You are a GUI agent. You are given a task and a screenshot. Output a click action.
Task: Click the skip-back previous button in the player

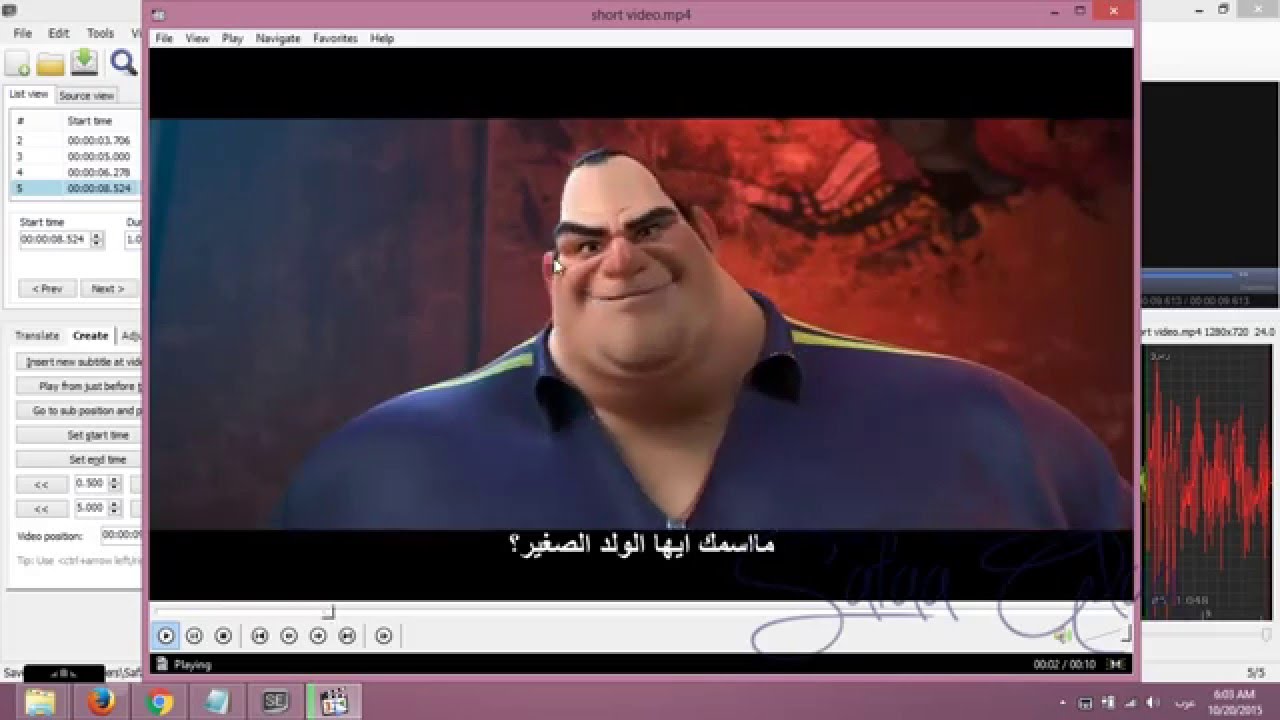tap(259, 635)
